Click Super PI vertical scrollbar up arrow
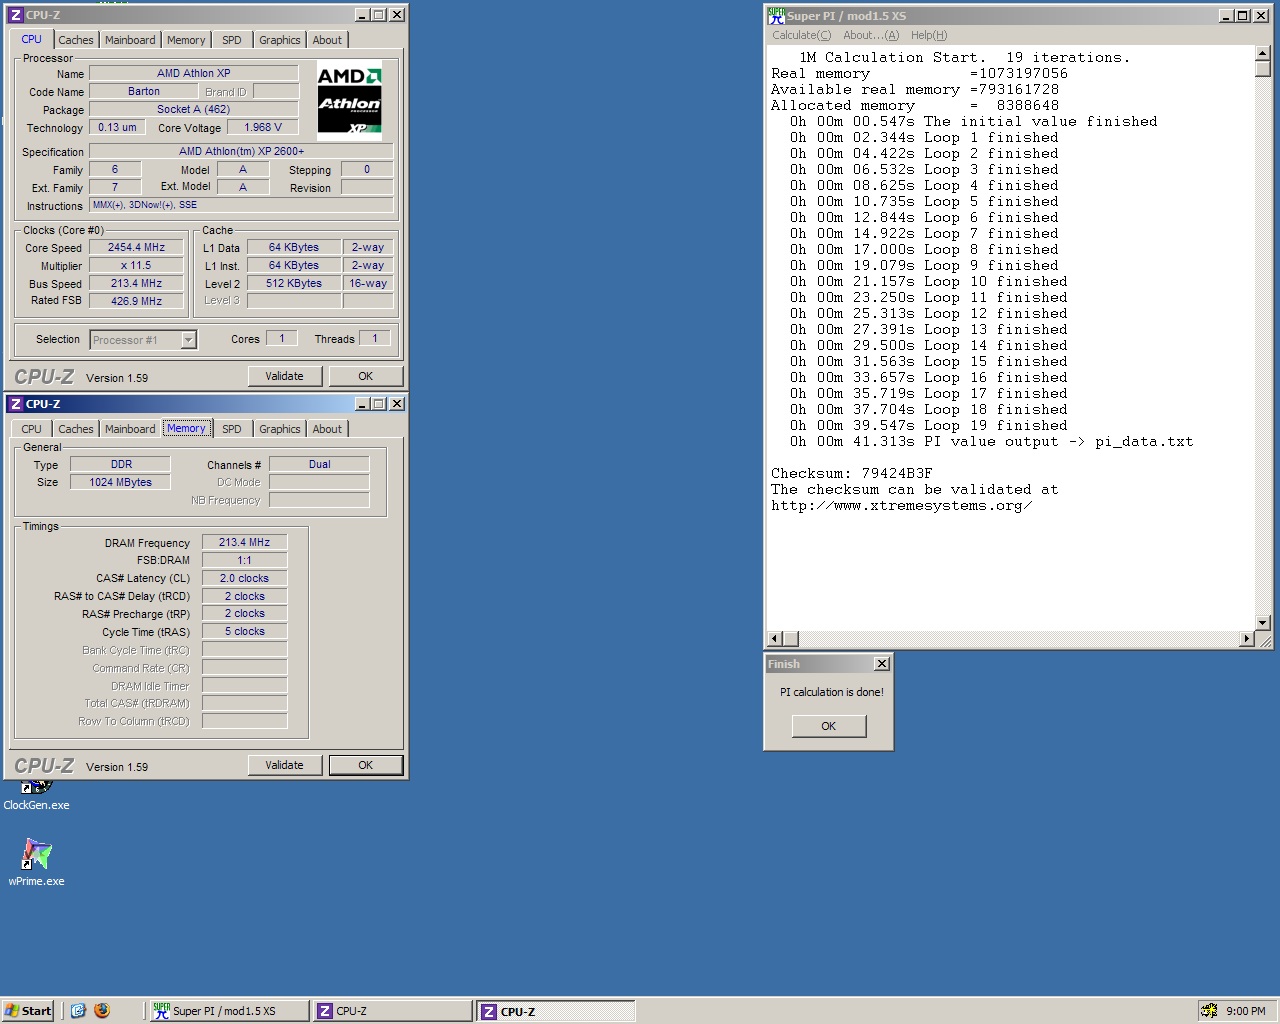 (1263, 53)
